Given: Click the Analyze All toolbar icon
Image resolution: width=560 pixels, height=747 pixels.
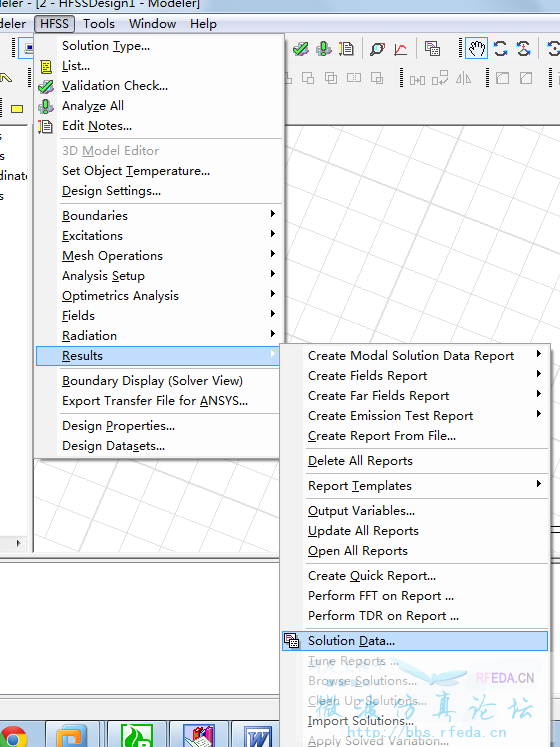Looking at the screenshot, I should point(324,49).
